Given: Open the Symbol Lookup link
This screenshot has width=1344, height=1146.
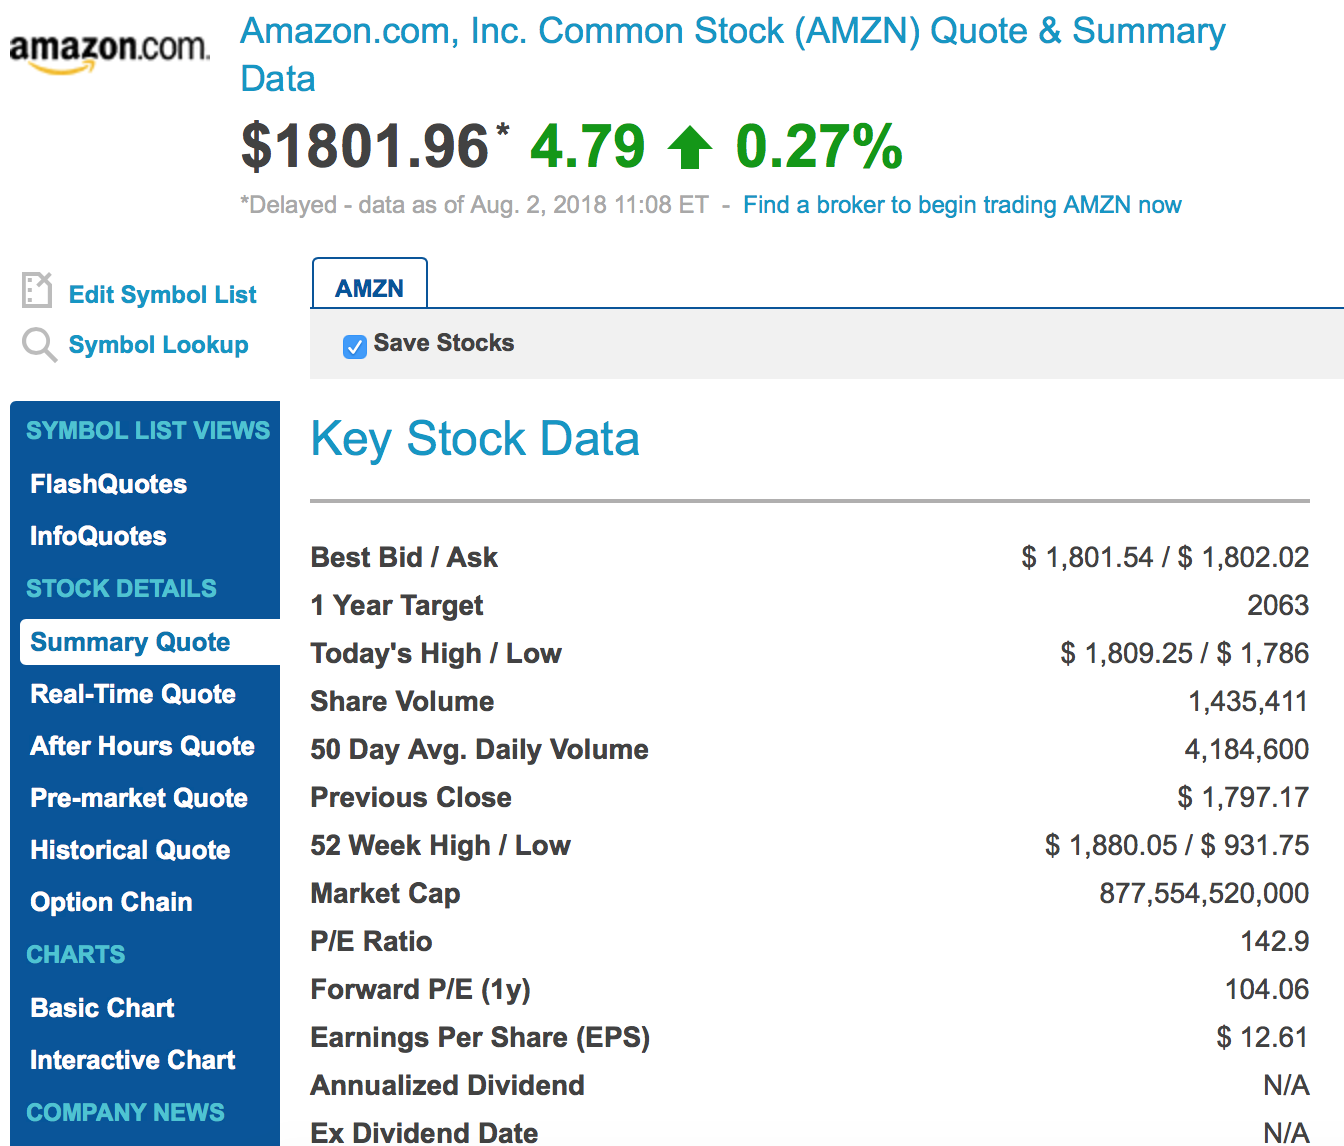Looking at the screenshot, I should coord(158,345).
